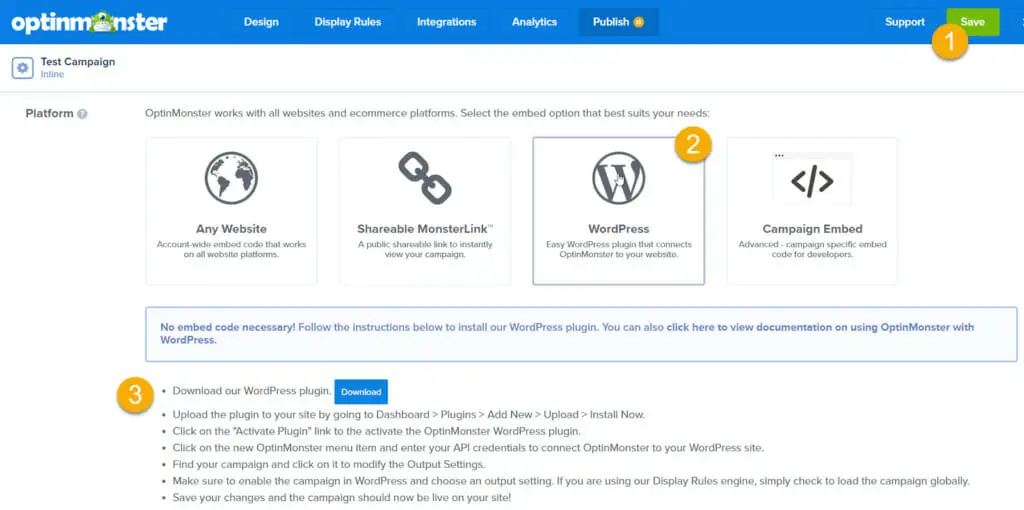Viewport: 1024px width, 510px height.
Task: Click the 'Find your campaign' instruction line
Action: (x=328, y=465)
